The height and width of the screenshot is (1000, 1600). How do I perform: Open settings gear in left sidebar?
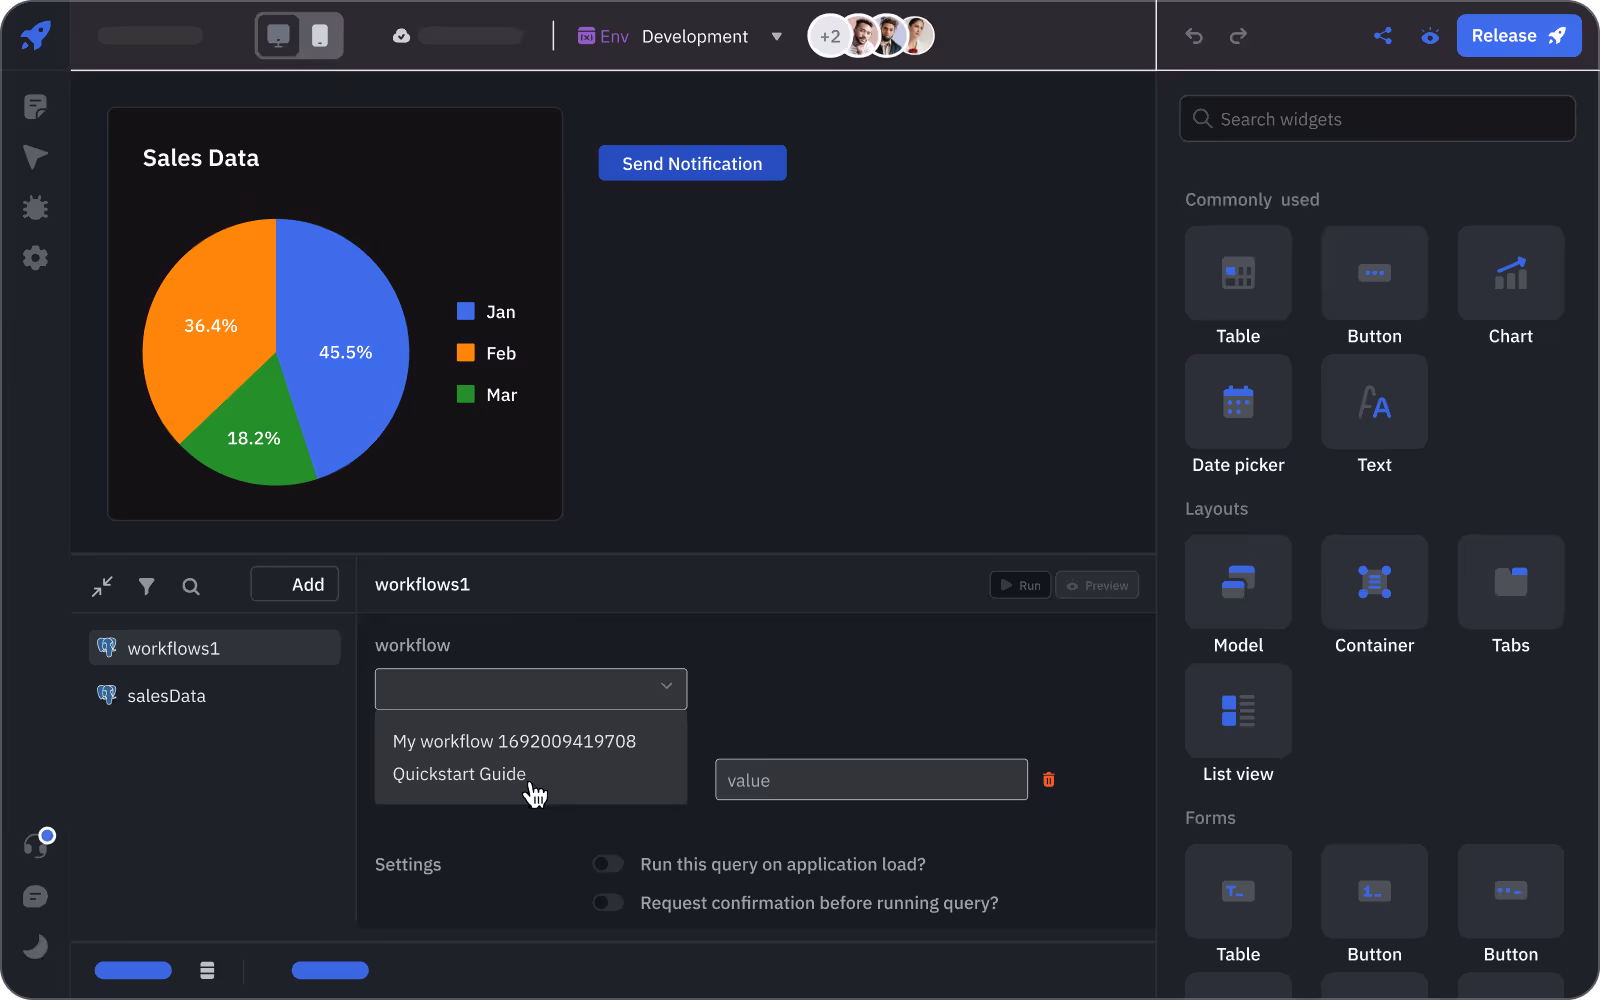tap(35, 258)
